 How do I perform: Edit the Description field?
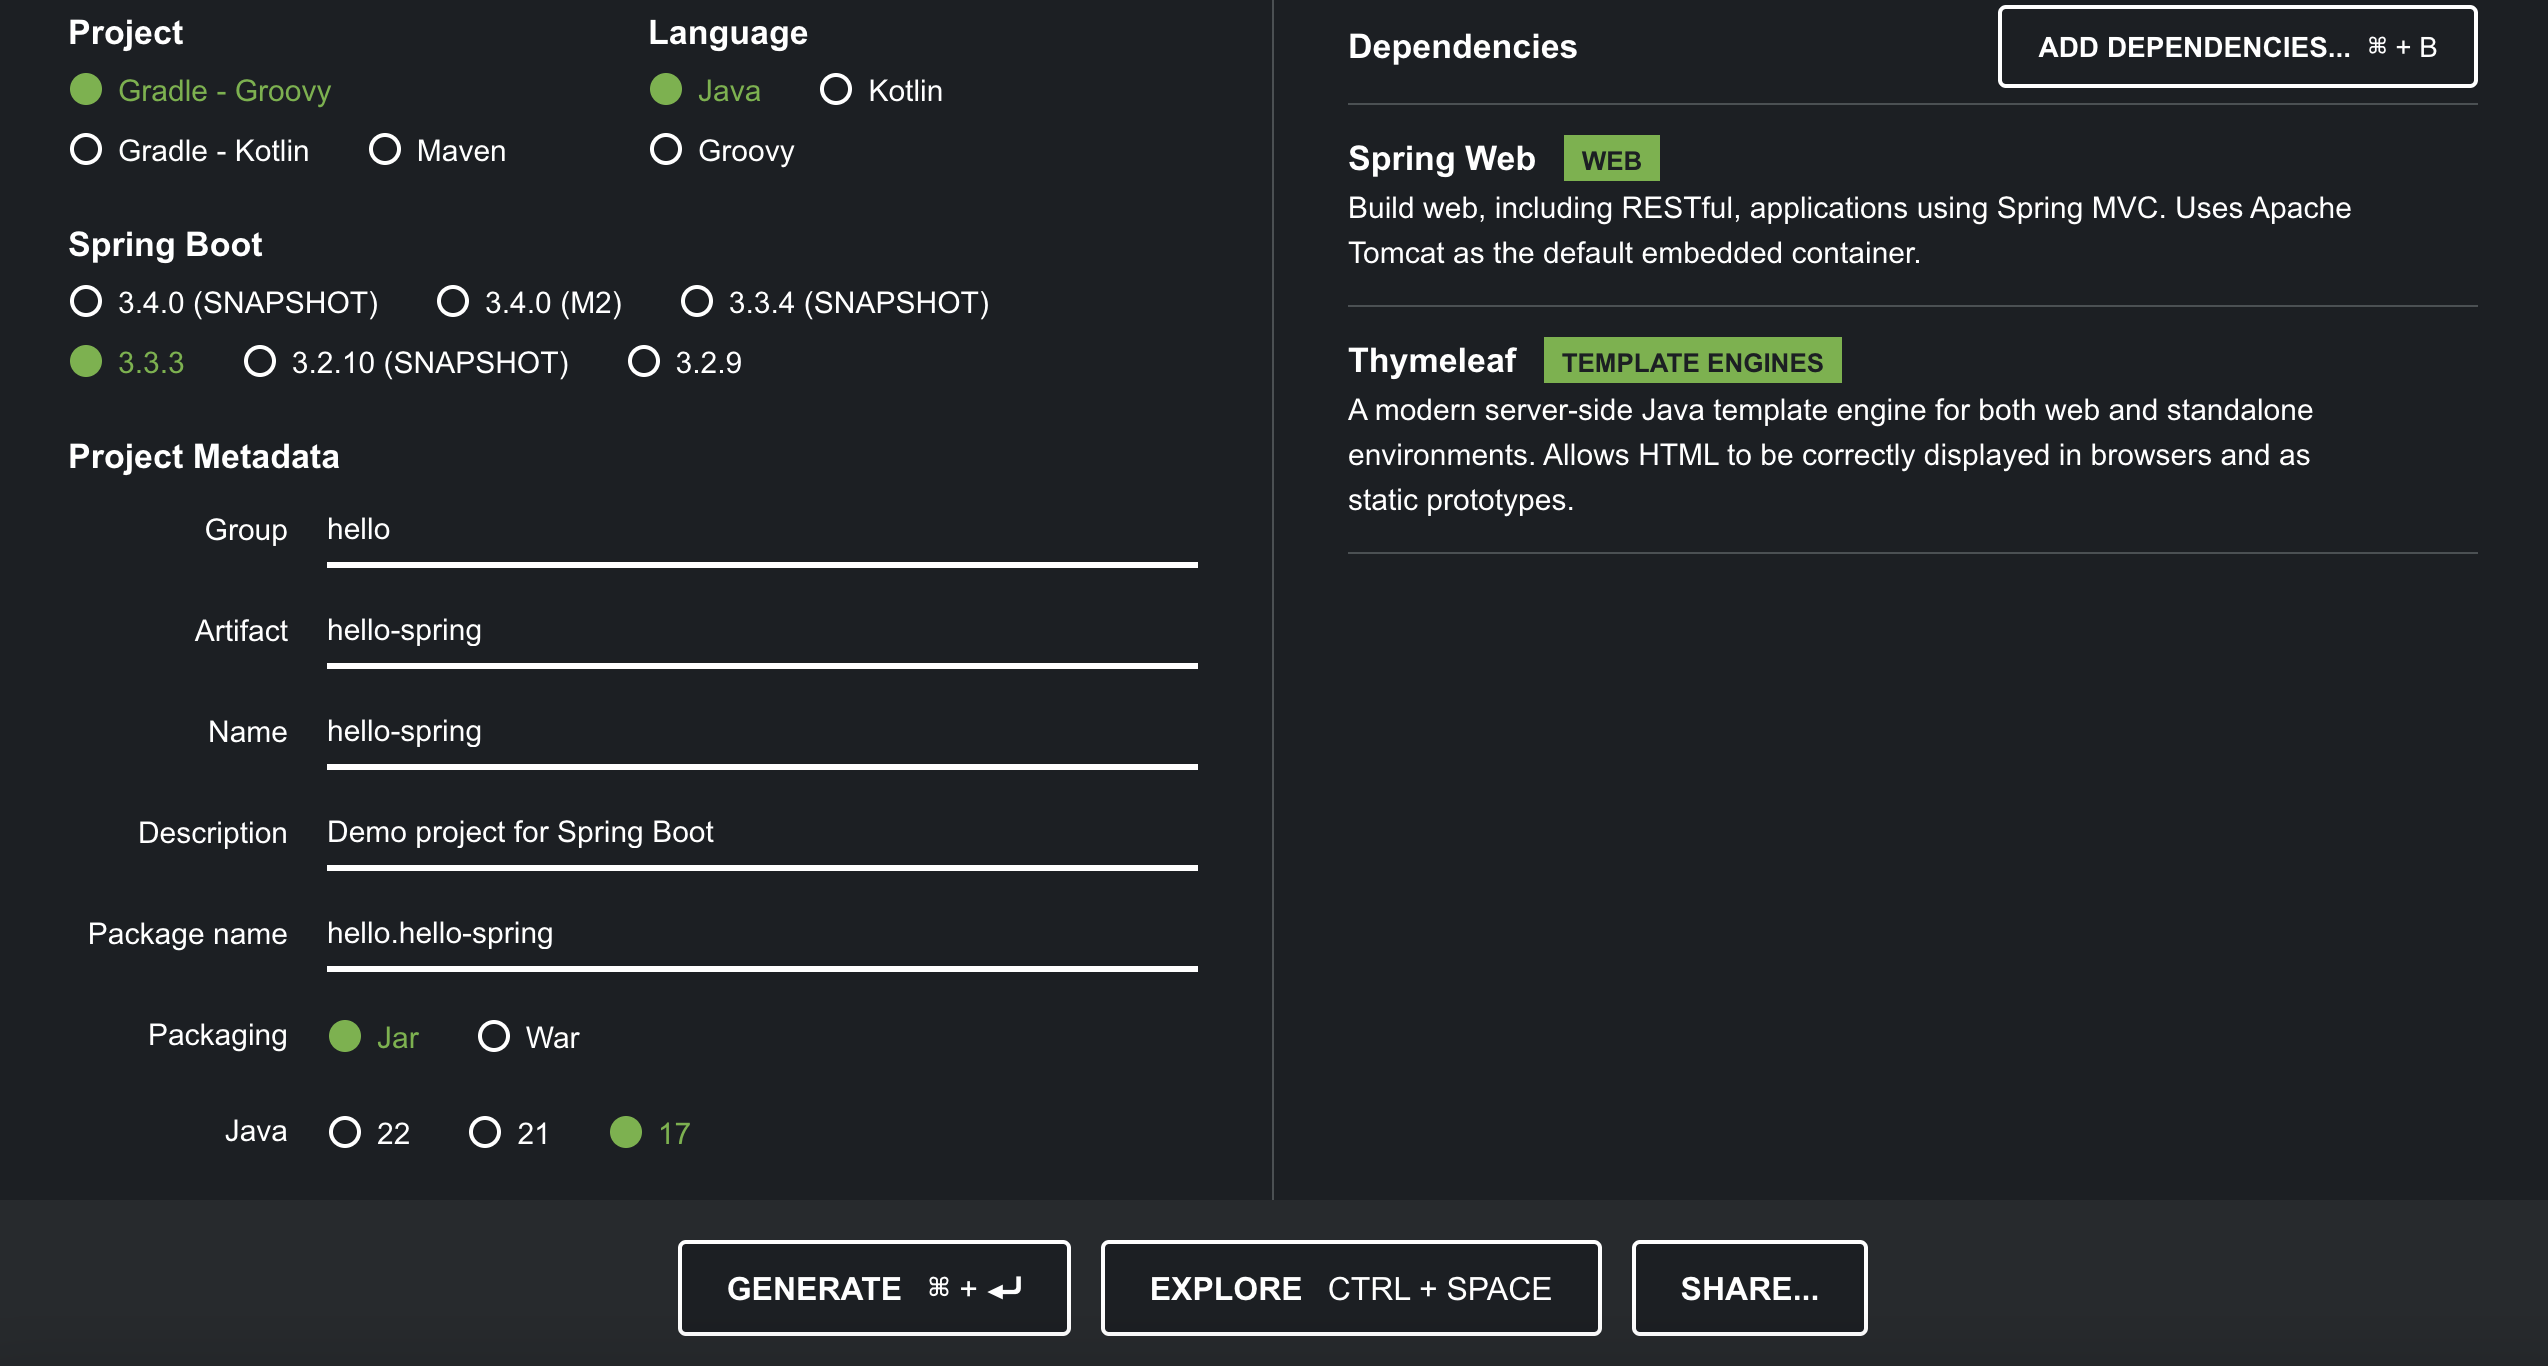(x=760, y=833)
